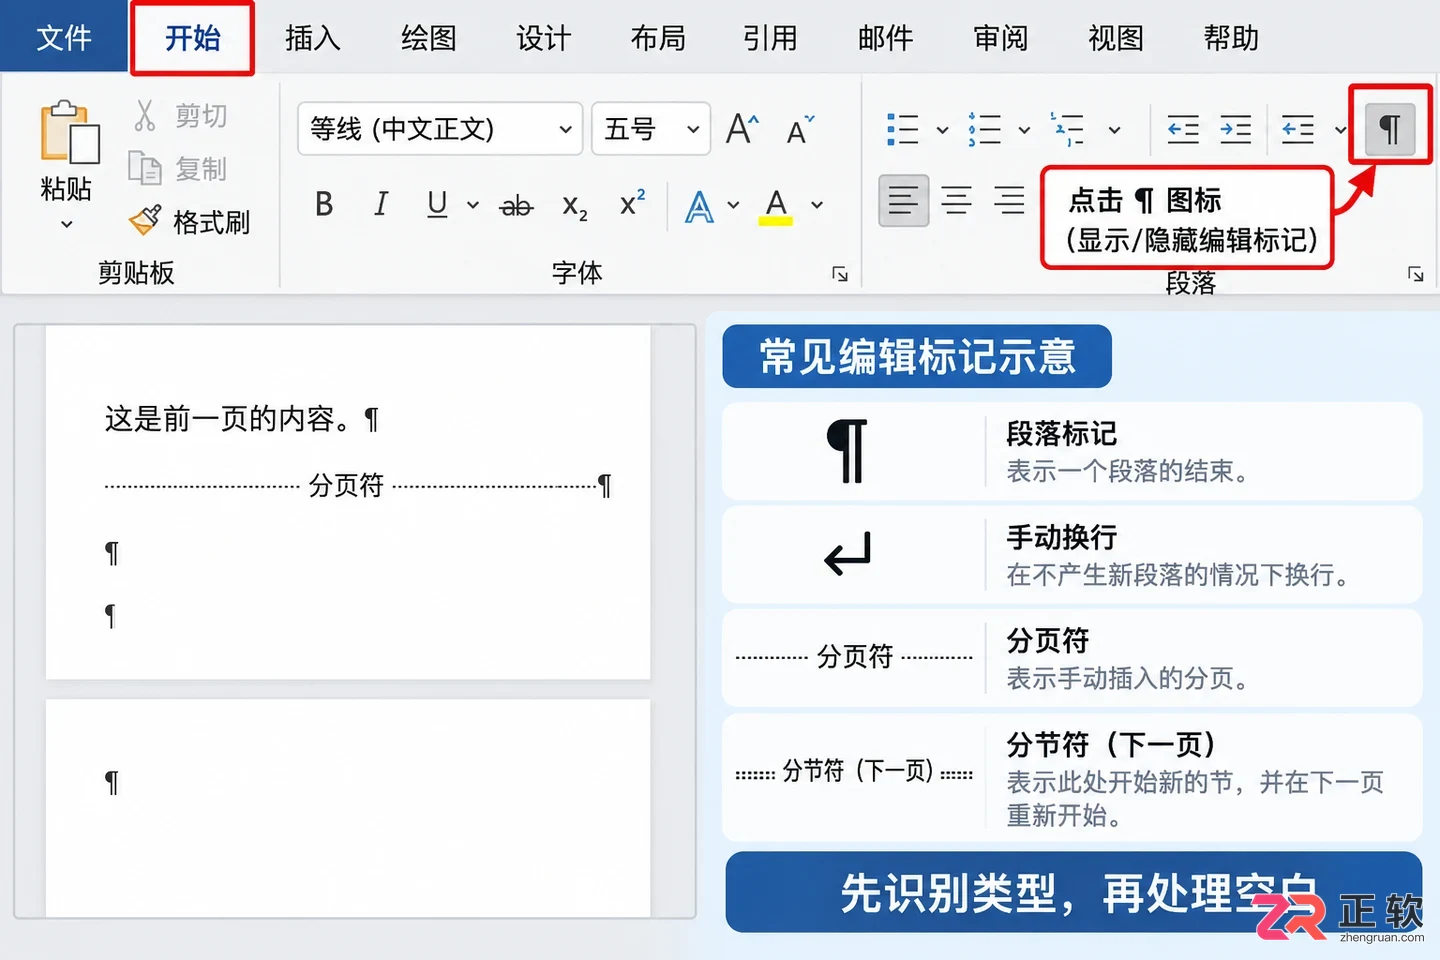Open Chinese layout dropdown arrow
This screenshot has width=1440, height=960.
[x=1340, y=129]
